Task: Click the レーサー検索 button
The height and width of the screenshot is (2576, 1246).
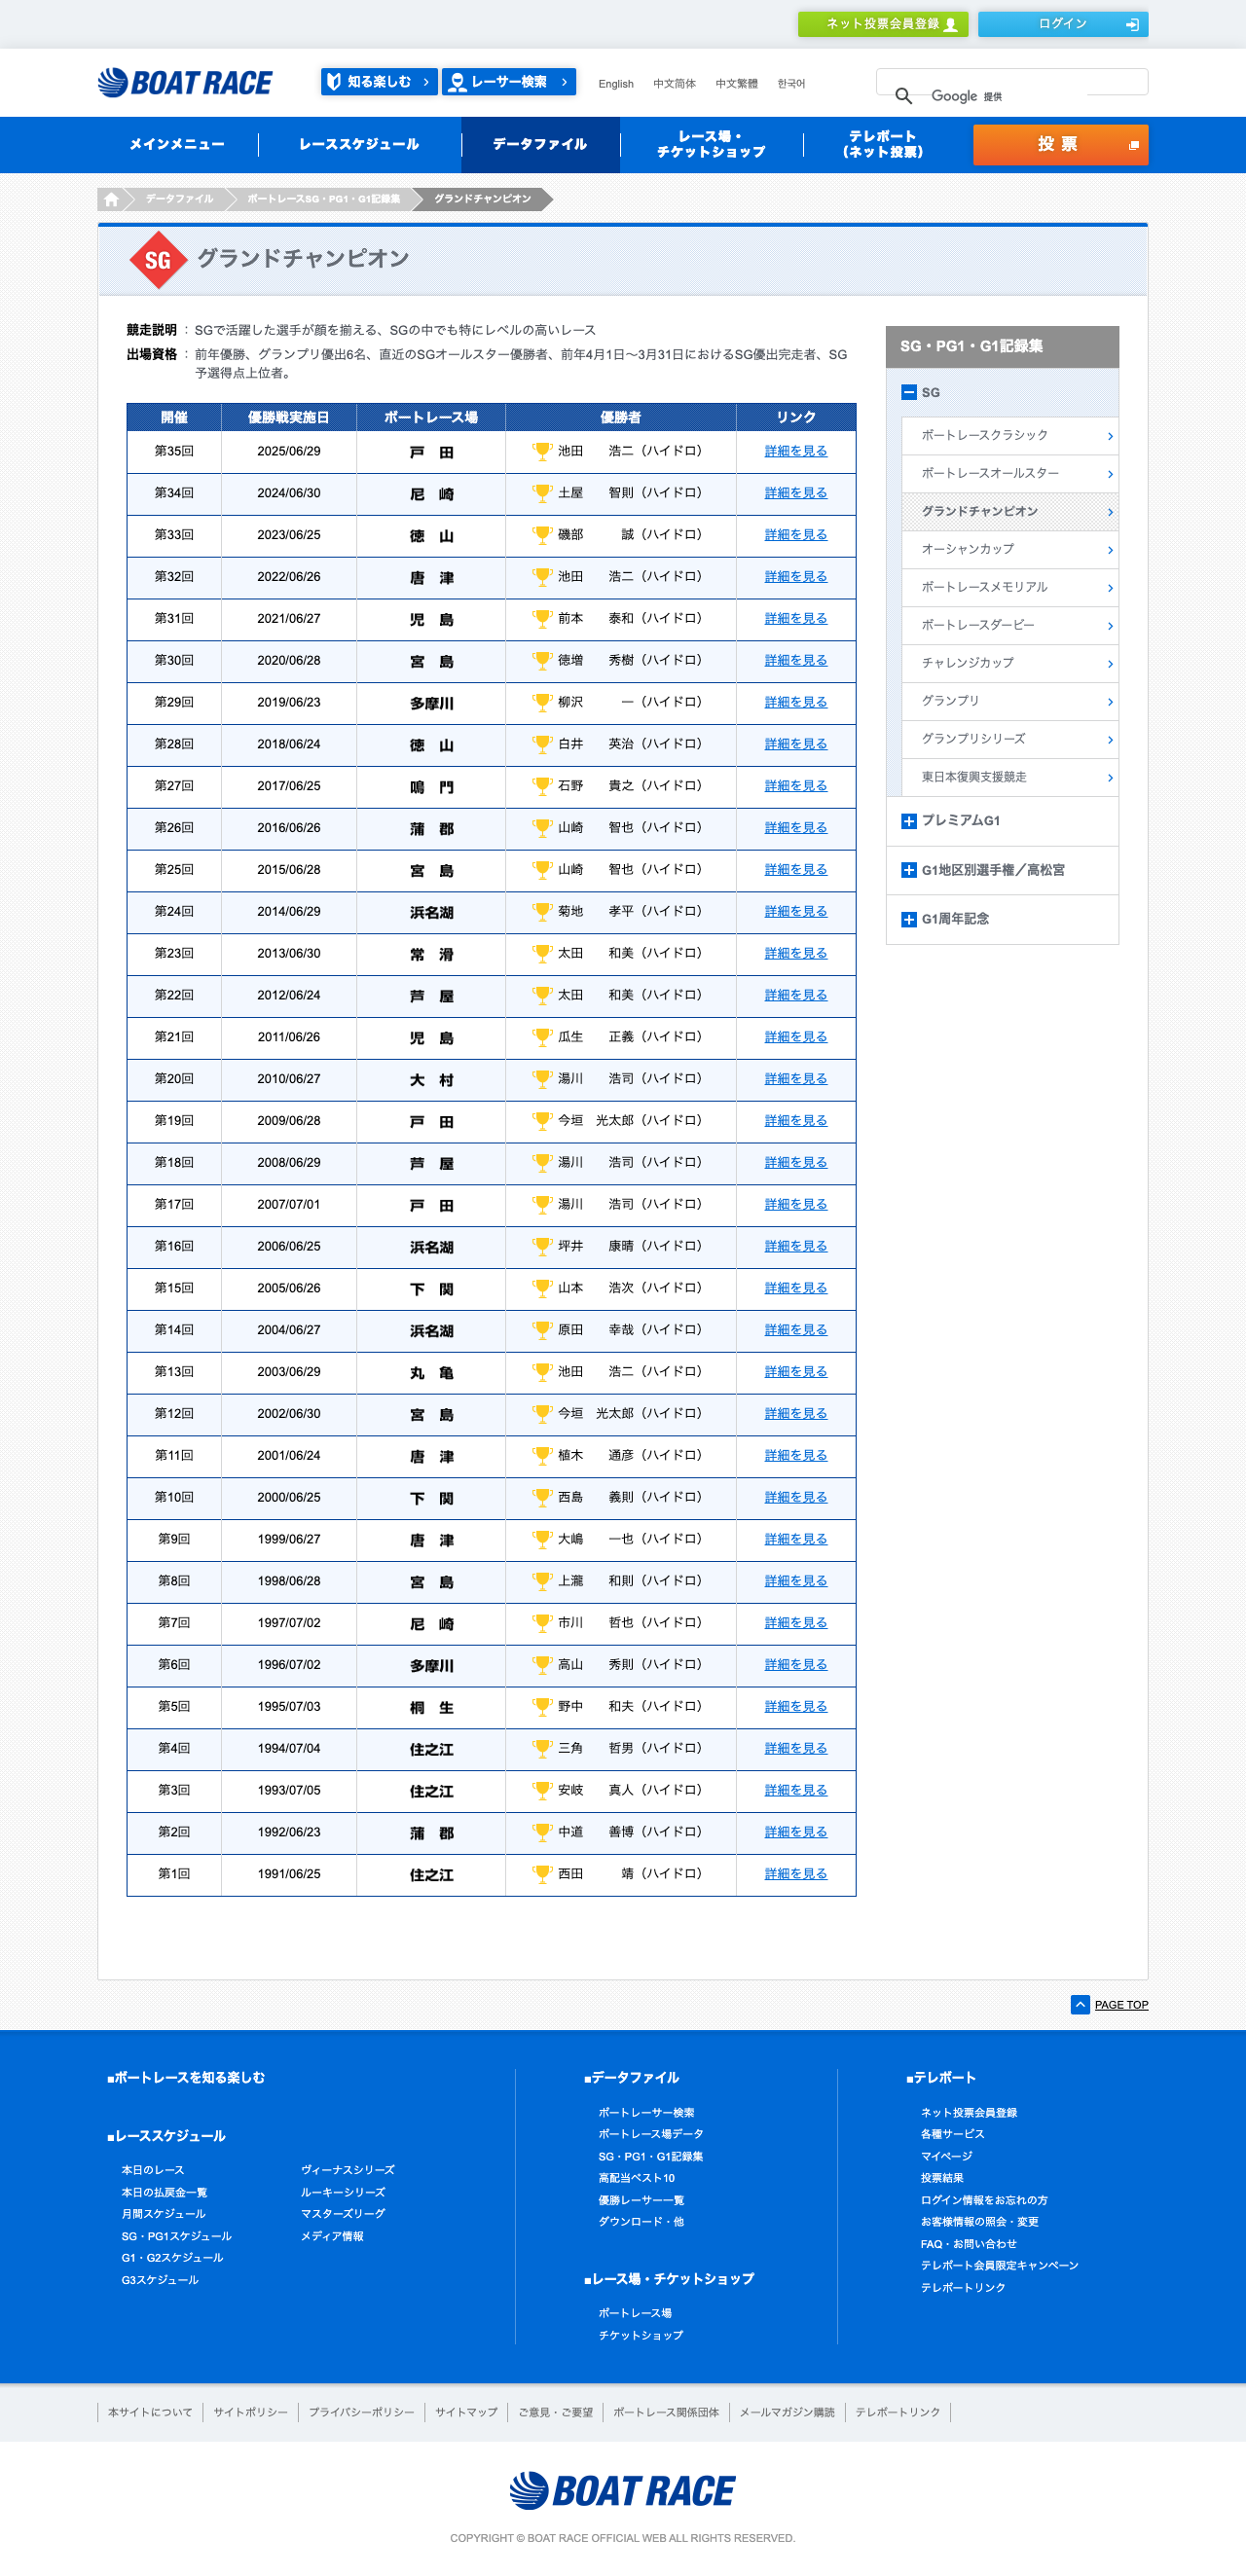Action: coord(509,82)
